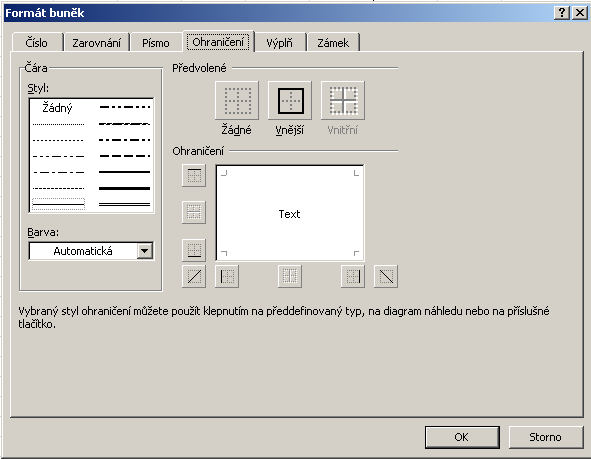Switch to the Výplň tab
The image size is (591, 459).
pos(279,43)
